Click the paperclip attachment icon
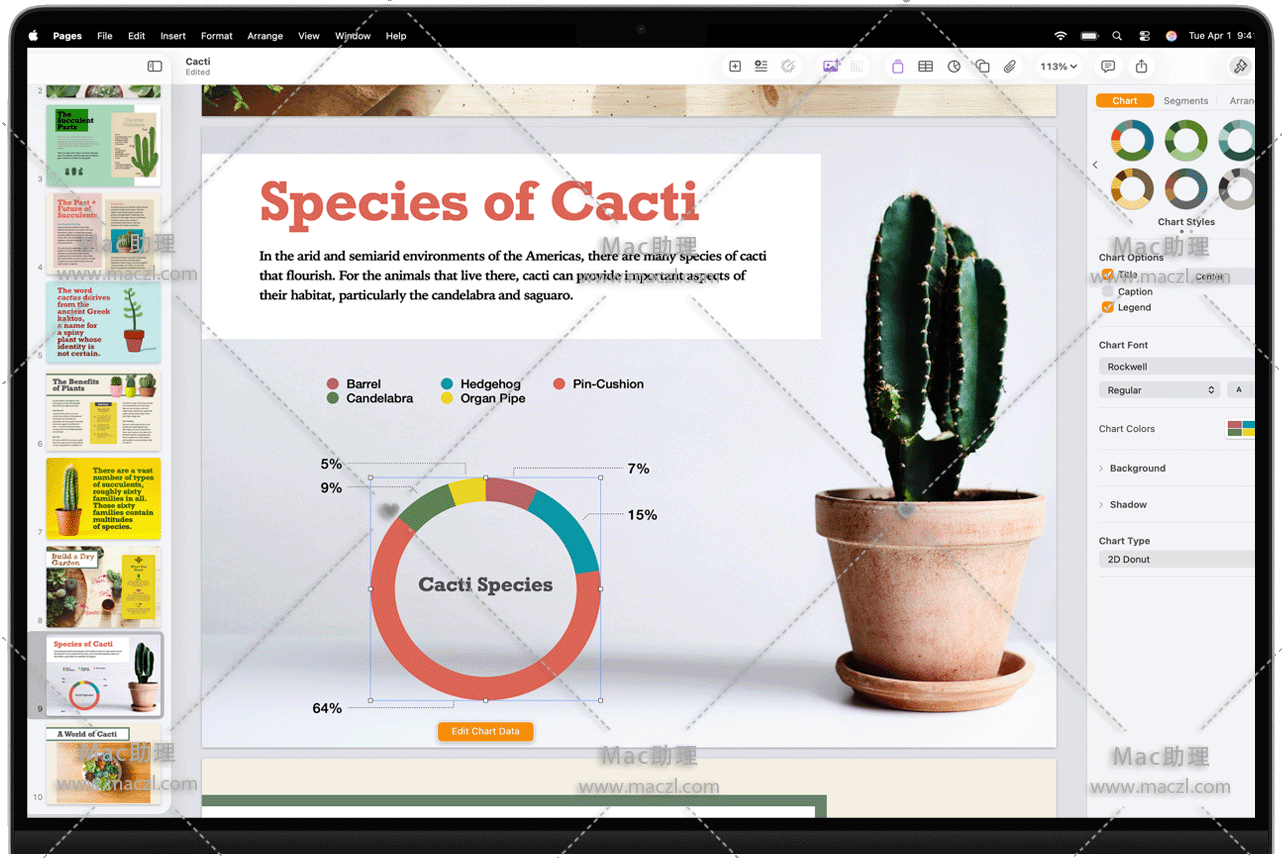The height and width of the screenshot is (858, 1282). 1010,67
